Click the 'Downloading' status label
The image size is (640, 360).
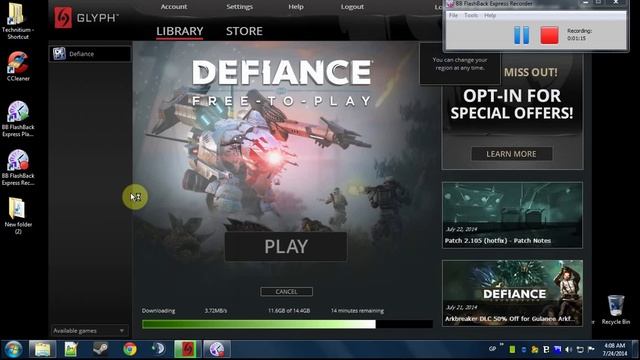(158, 311)
